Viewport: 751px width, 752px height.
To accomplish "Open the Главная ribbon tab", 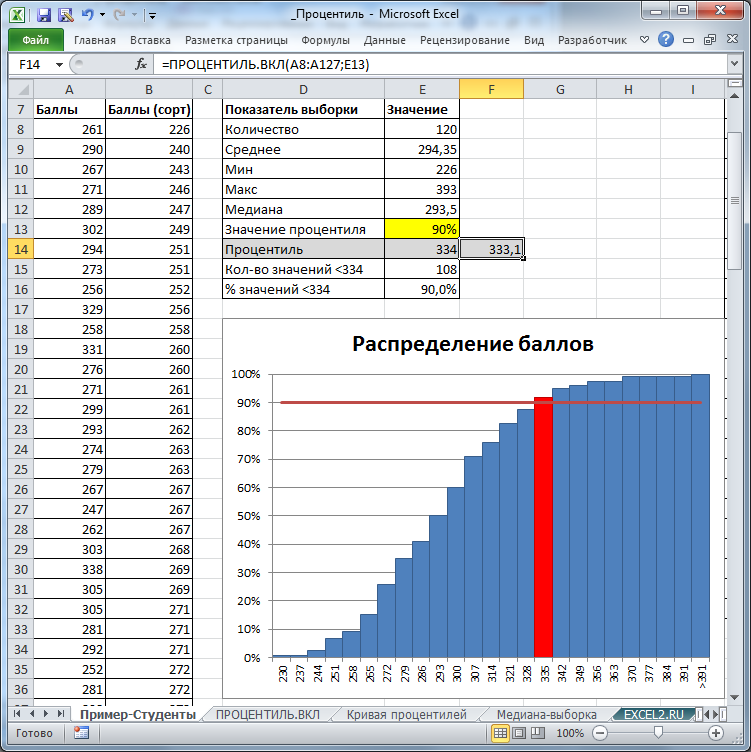I will pos(95,40).
